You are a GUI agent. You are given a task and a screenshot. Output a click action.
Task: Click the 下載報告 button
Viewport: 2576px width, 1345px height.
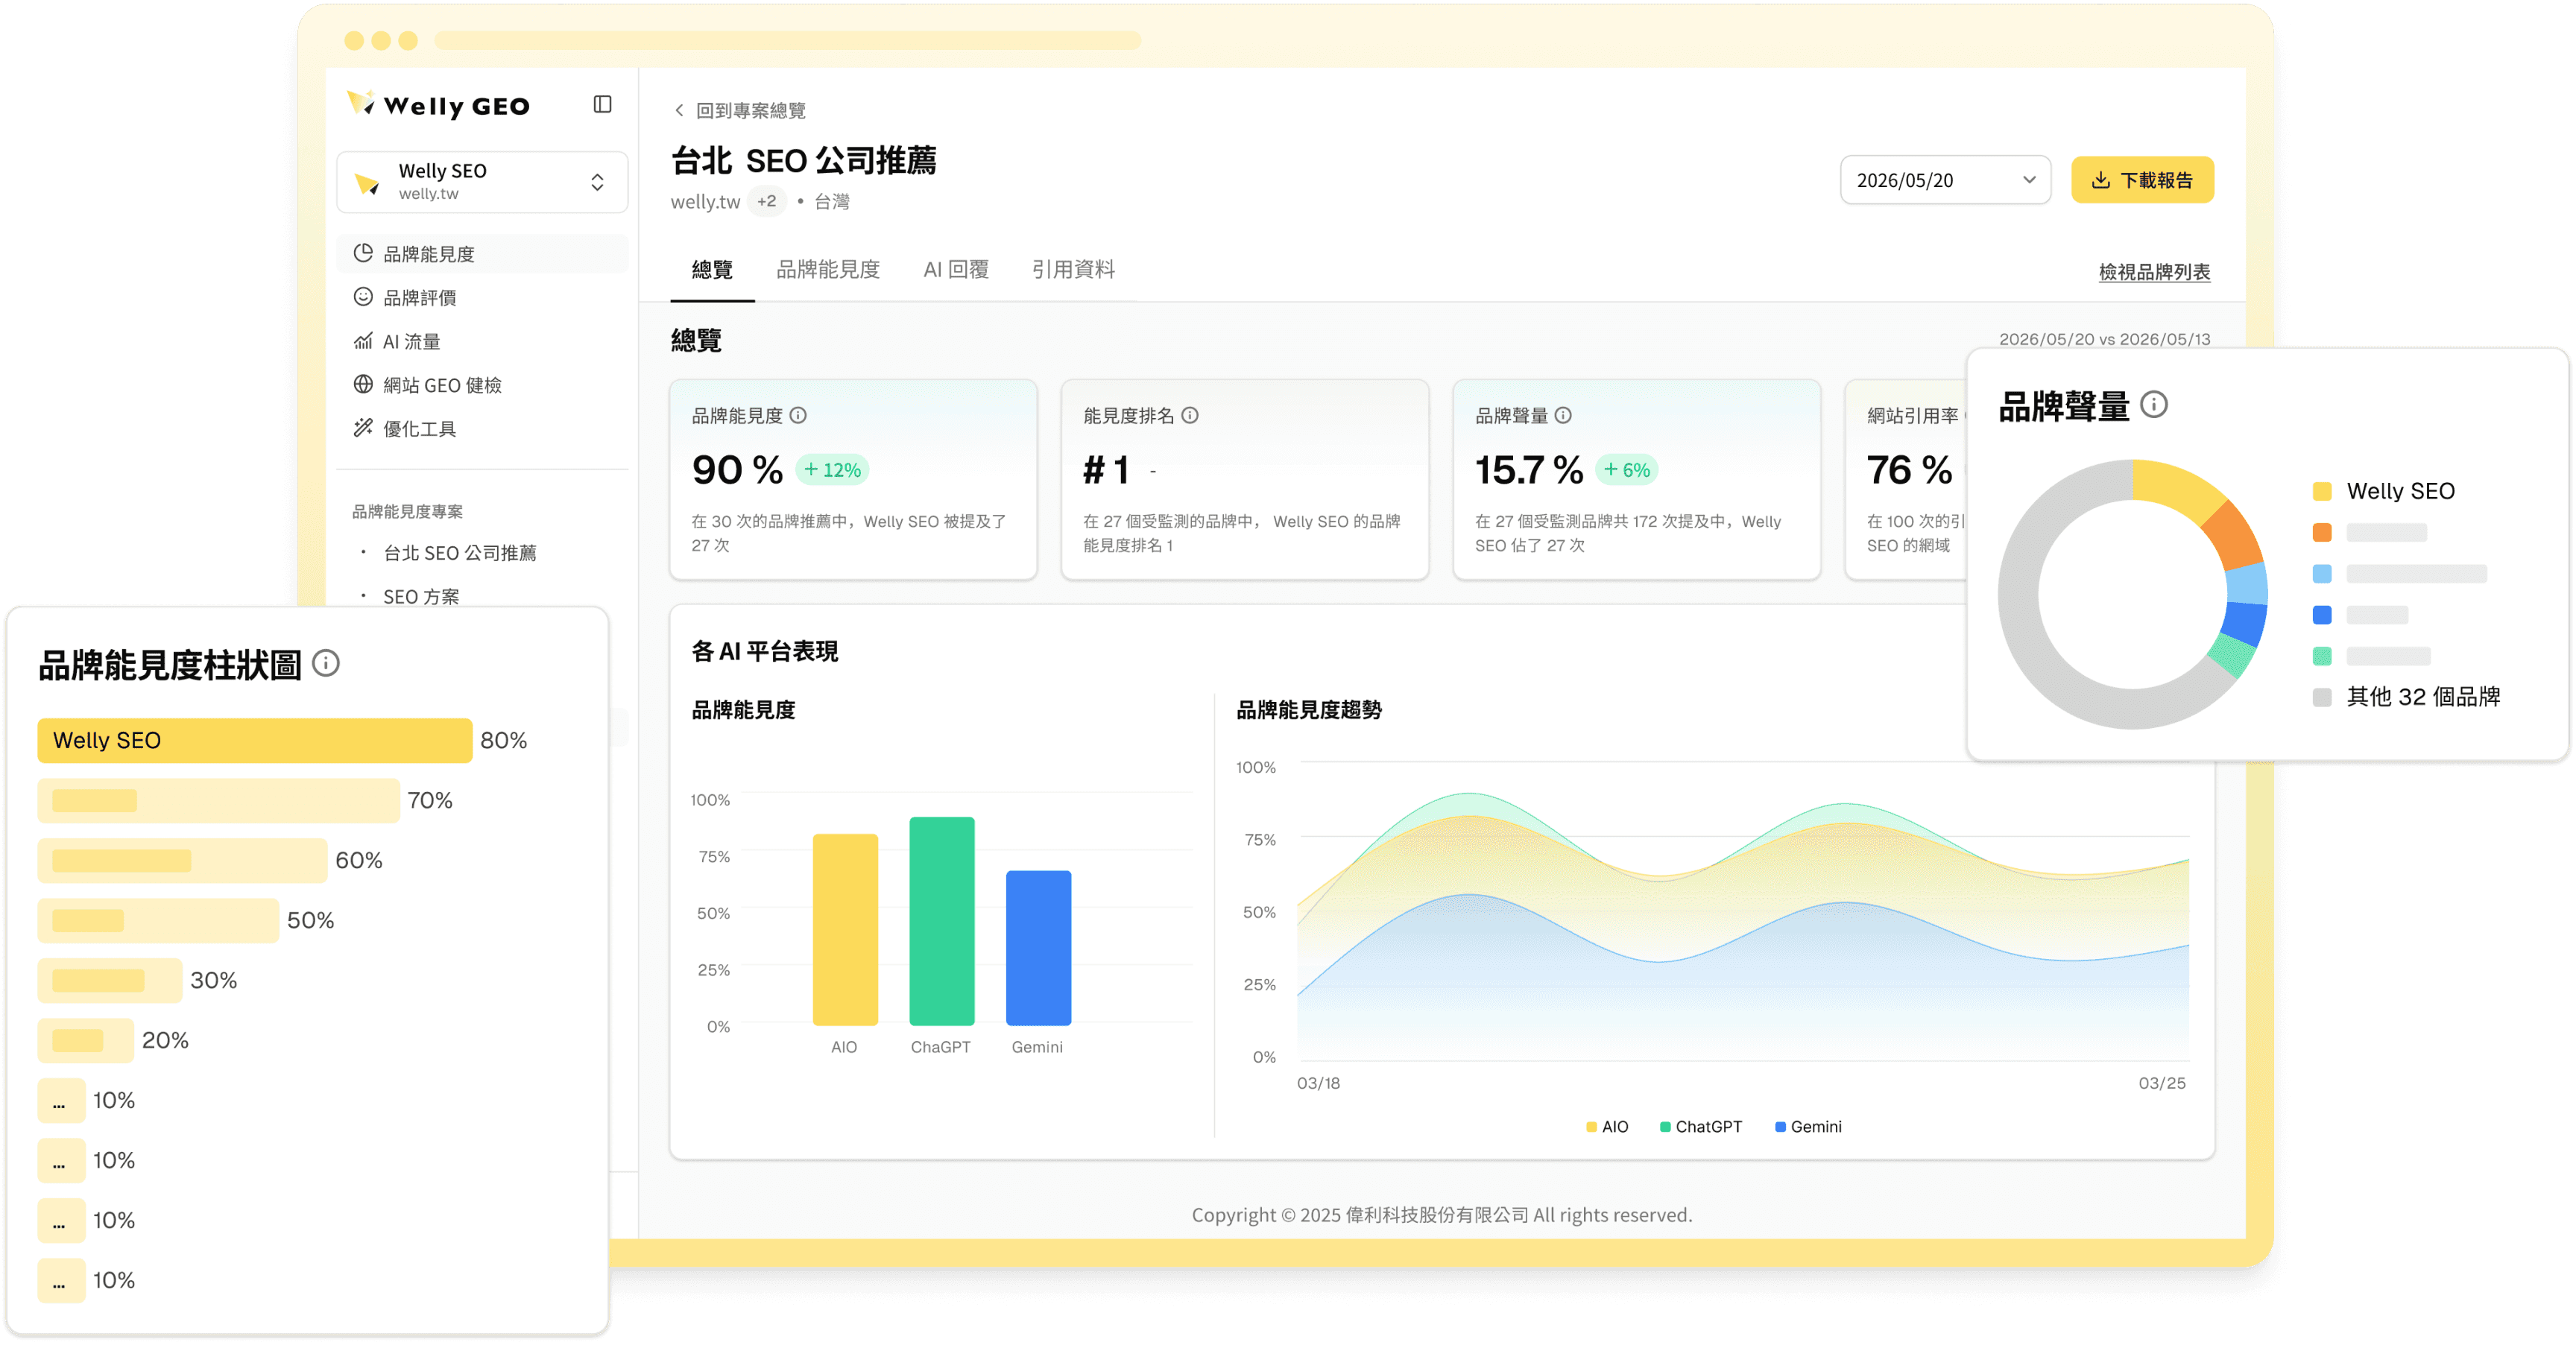(2142, 180)
